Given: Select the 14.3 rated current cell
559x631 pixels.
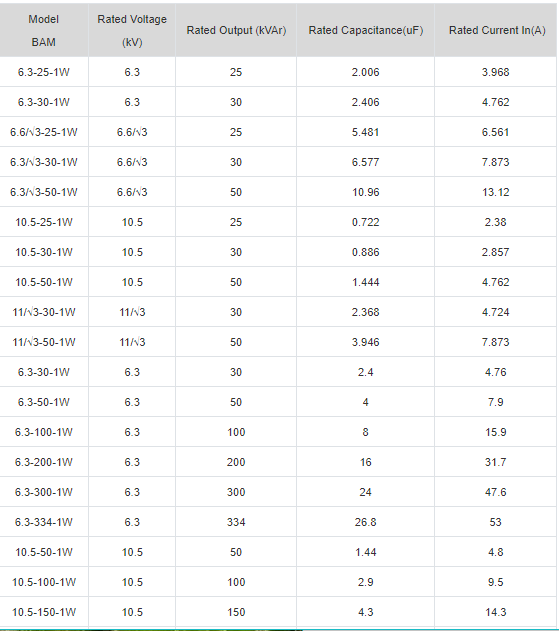Looking at the screenshot, I should click(495, 612).
